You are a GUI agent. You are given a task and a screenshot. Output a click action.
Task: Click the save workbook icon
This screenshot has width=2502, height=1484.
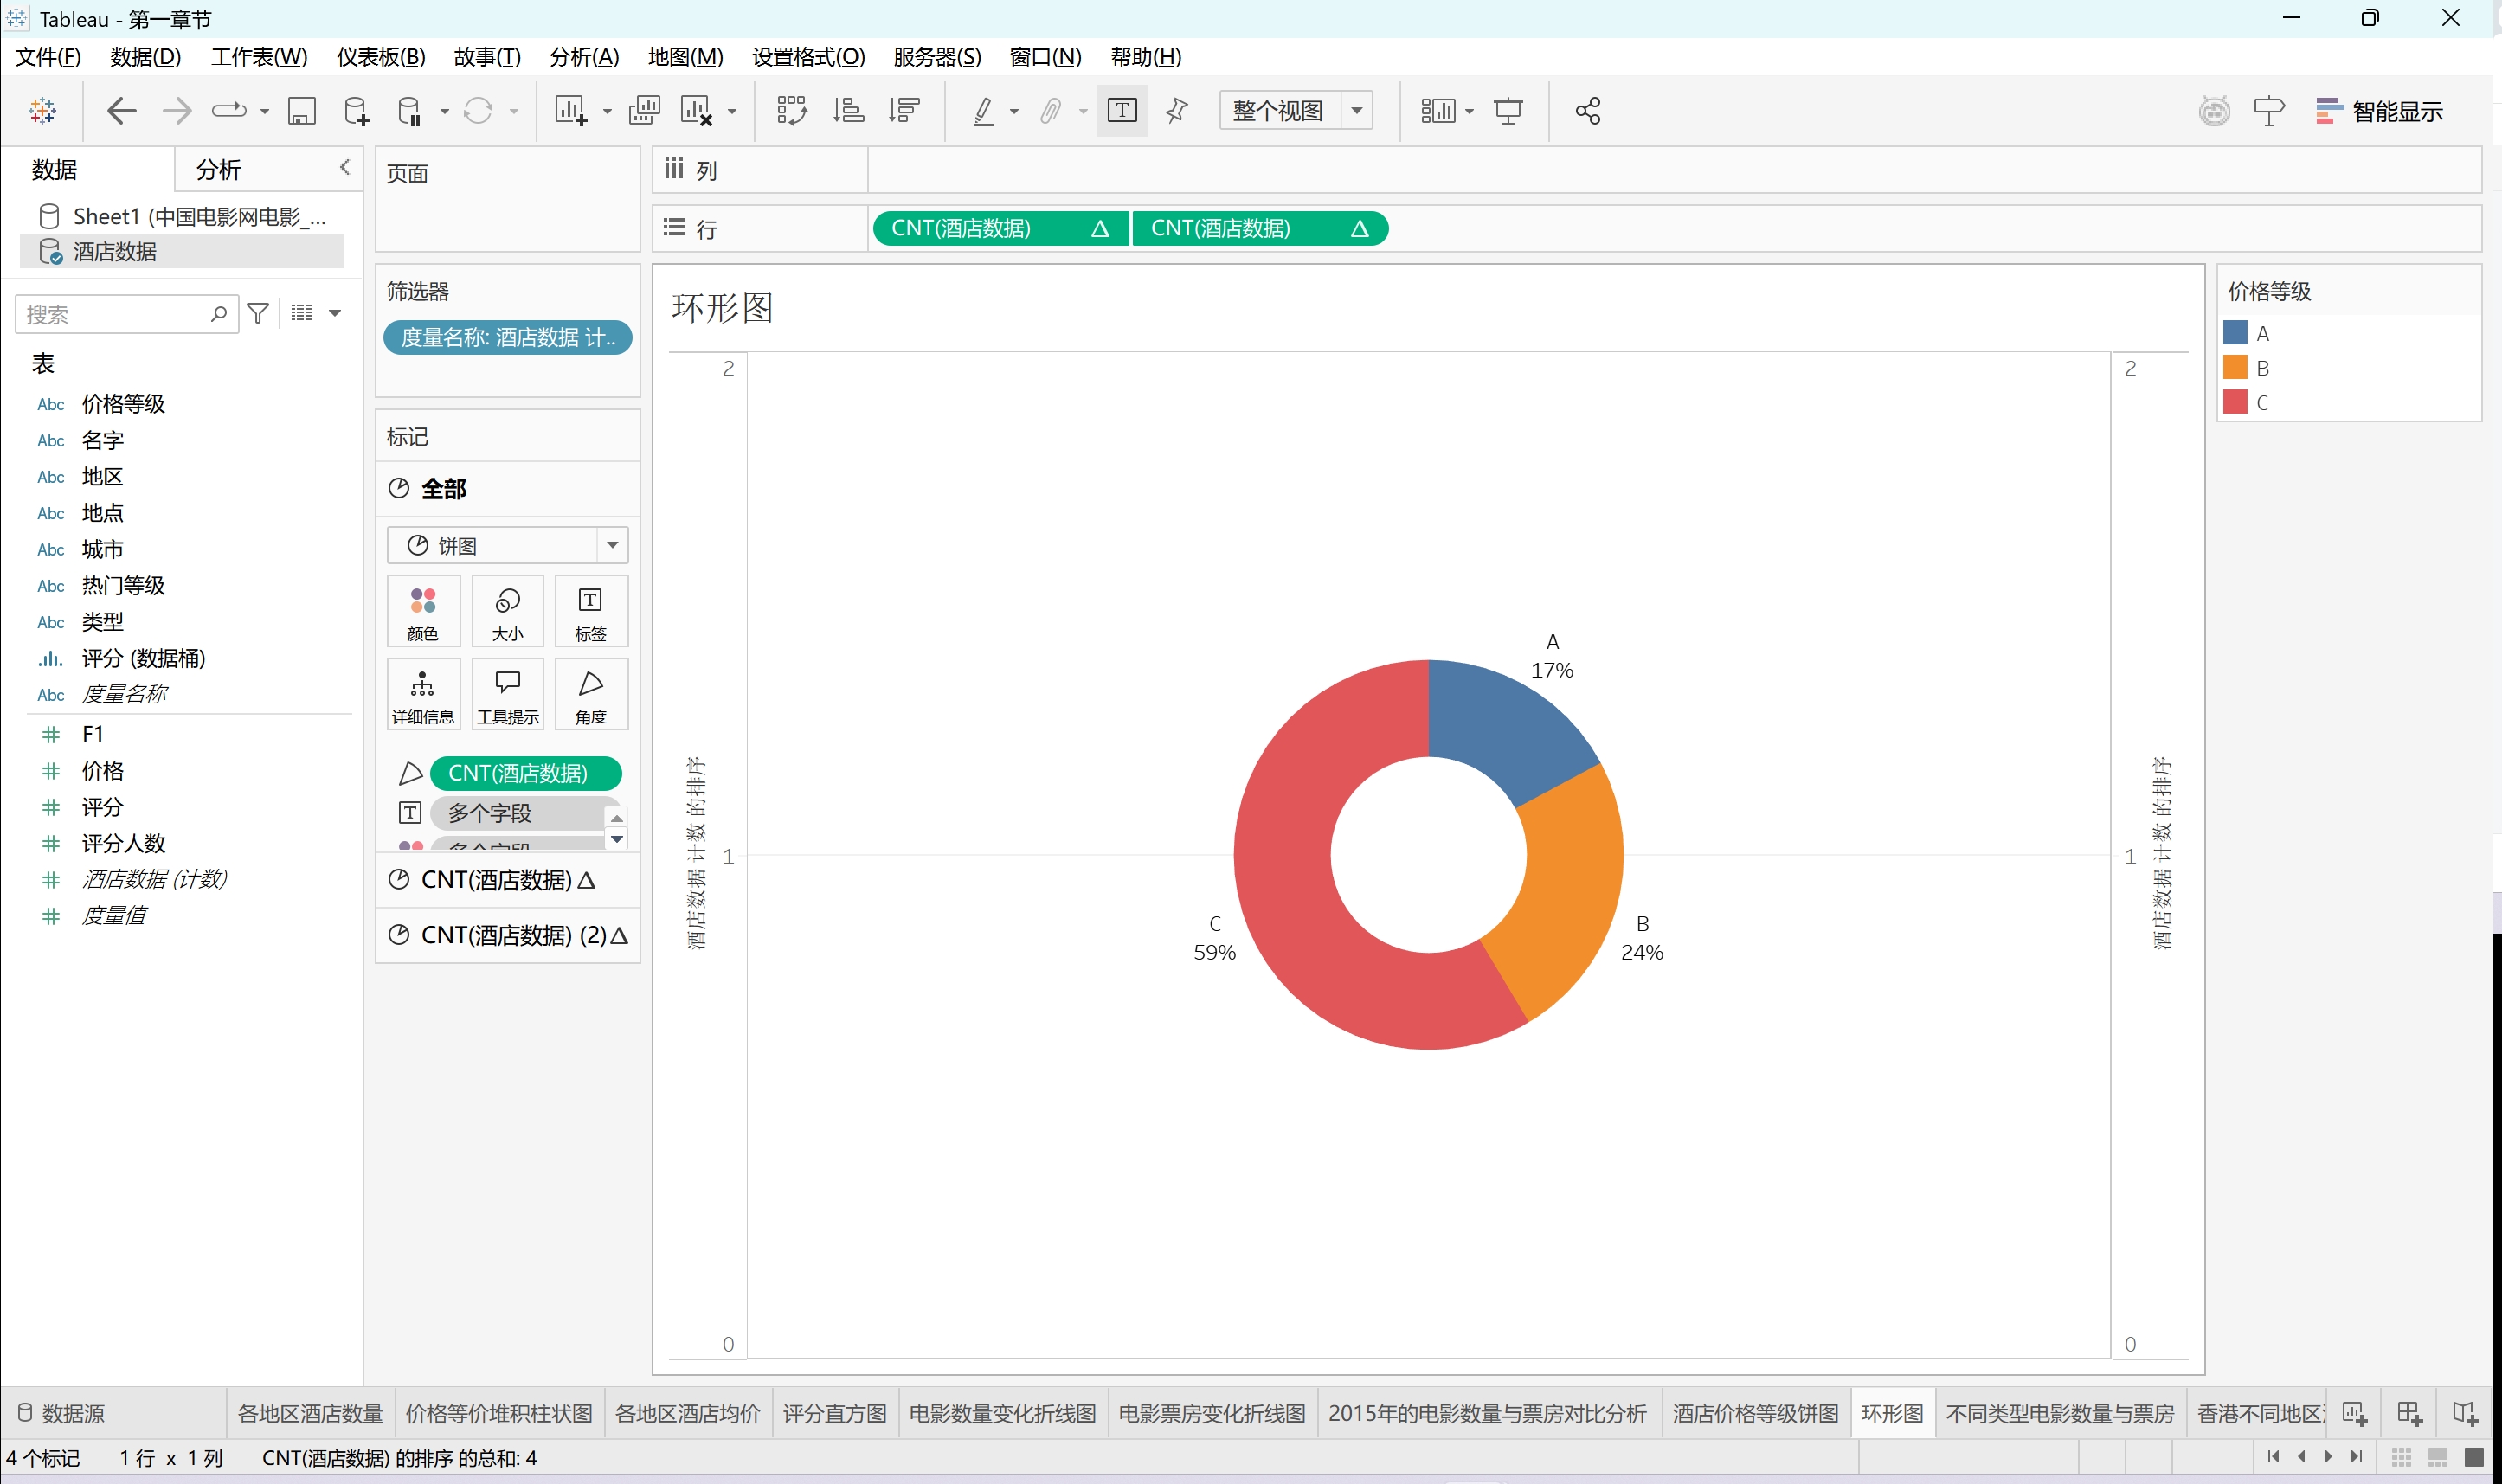(301, 111)
